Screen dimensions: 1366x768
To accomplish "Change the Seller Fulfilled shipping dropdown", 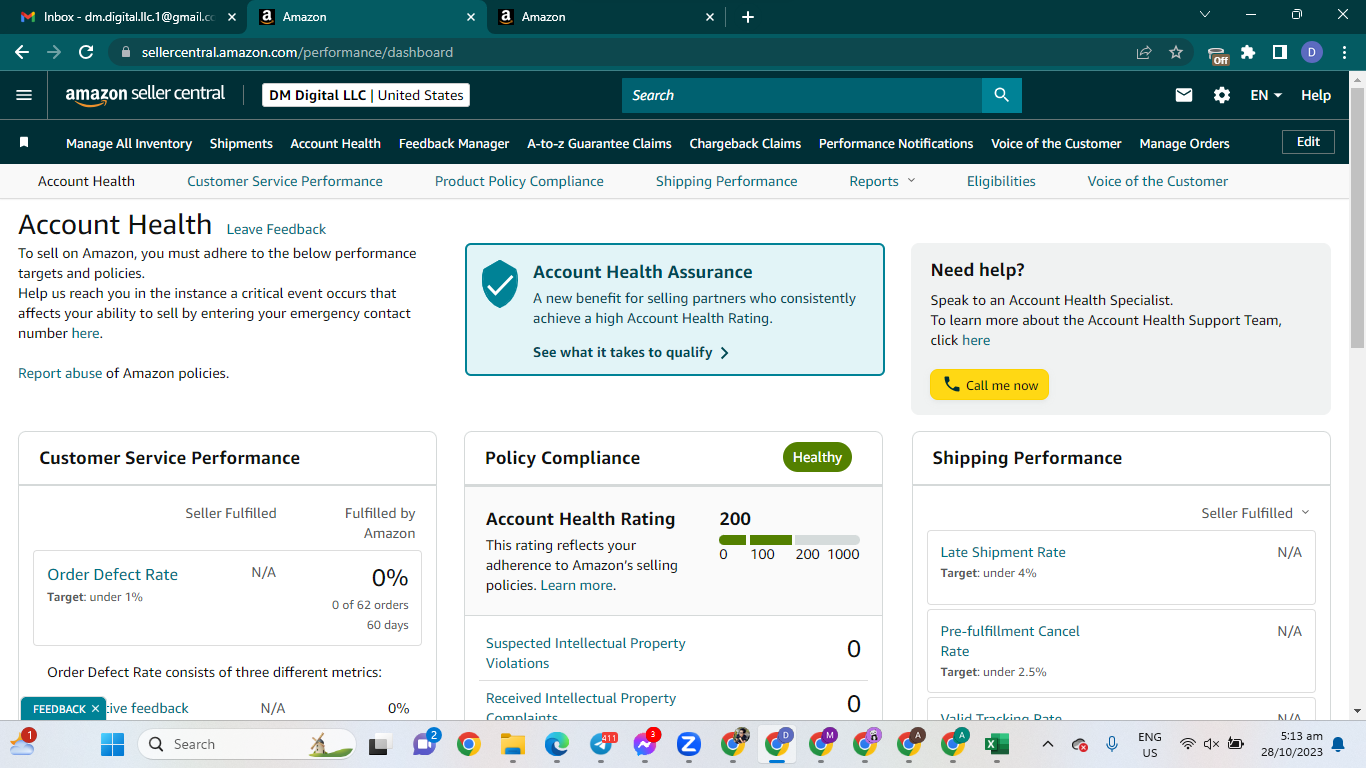I will [x=1255, y=513].
